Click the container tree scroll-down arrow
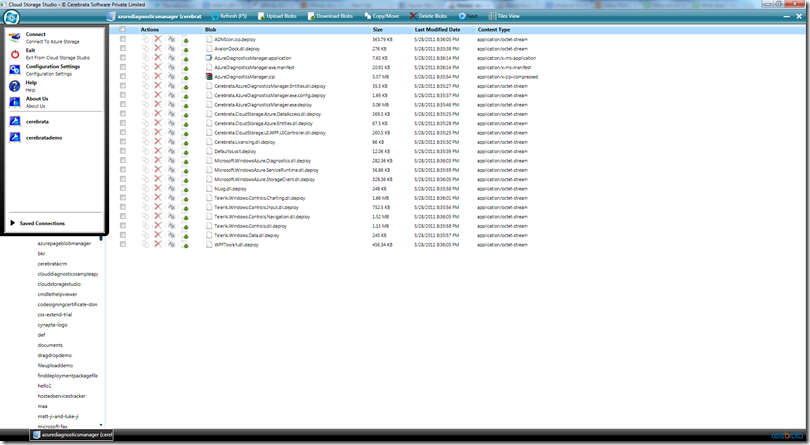Screen dimensions: 810x445 [x=101, y=425]
